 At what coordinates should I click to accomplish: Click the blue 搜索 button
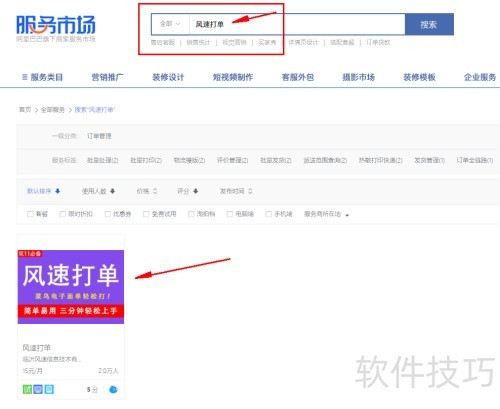click(x=429, y=24)
